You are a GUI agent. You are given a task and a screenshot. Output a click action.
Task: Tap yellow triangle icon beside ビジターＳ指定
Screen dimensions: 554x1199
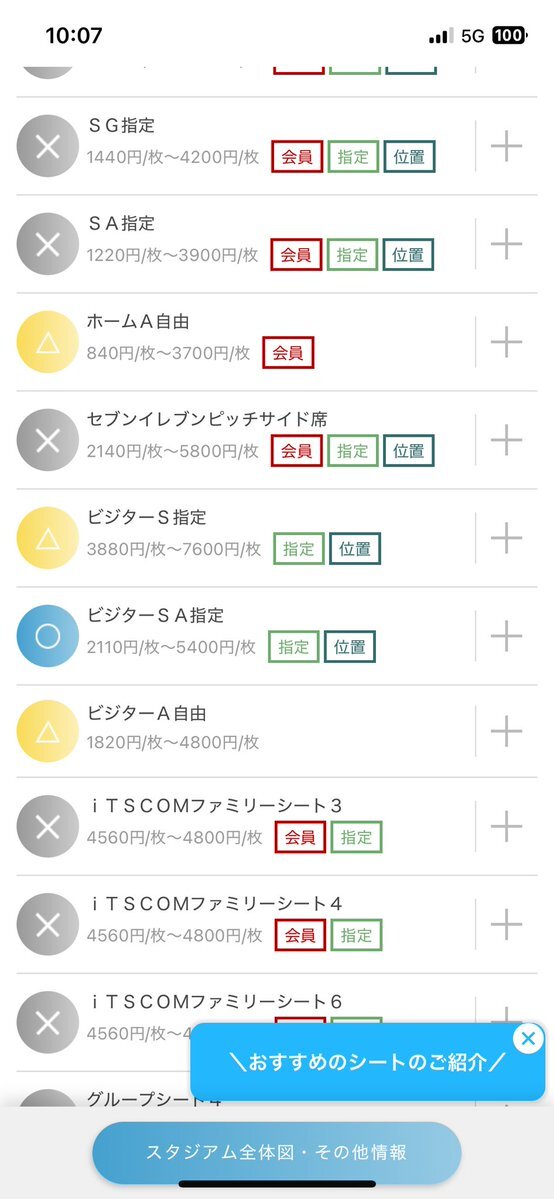click(47, 538)
